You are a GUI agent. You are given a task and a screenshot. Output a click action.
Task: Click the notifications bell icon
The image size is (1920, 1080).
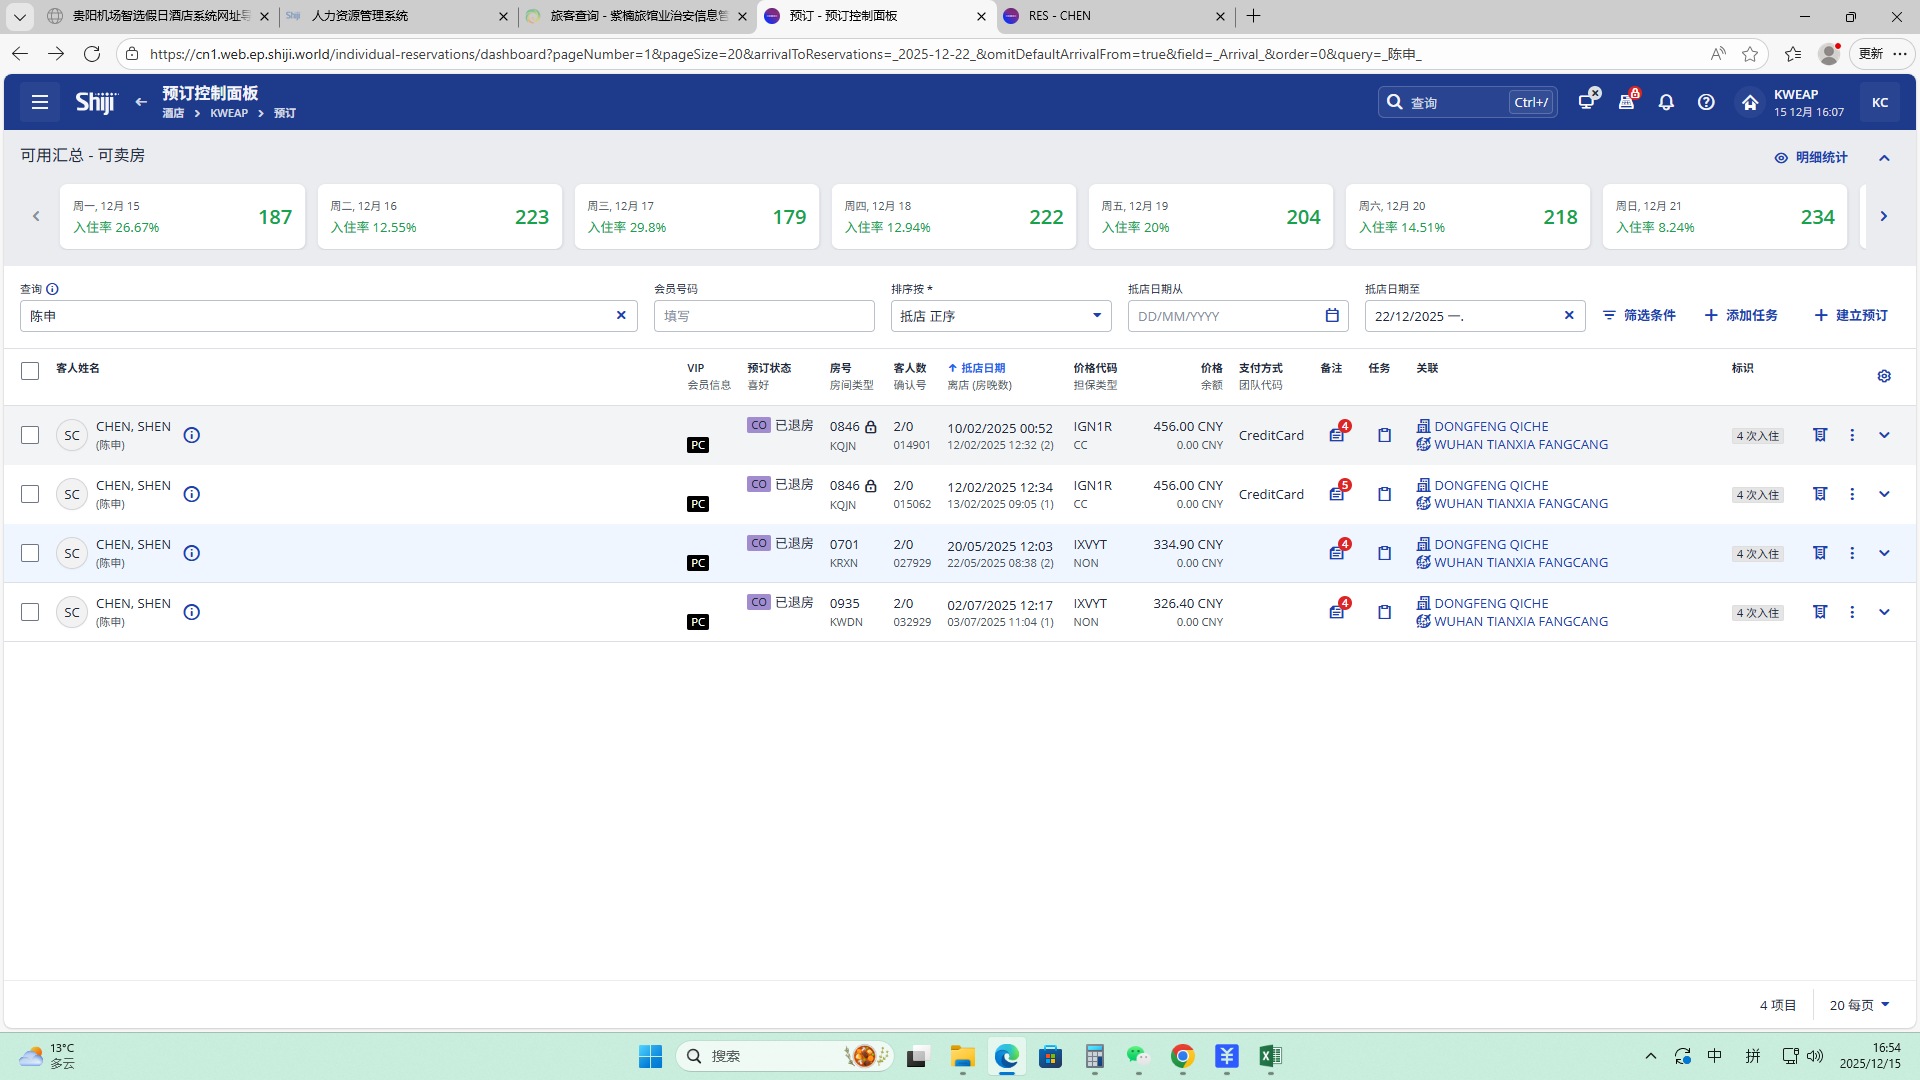[x=1666, y=102]
